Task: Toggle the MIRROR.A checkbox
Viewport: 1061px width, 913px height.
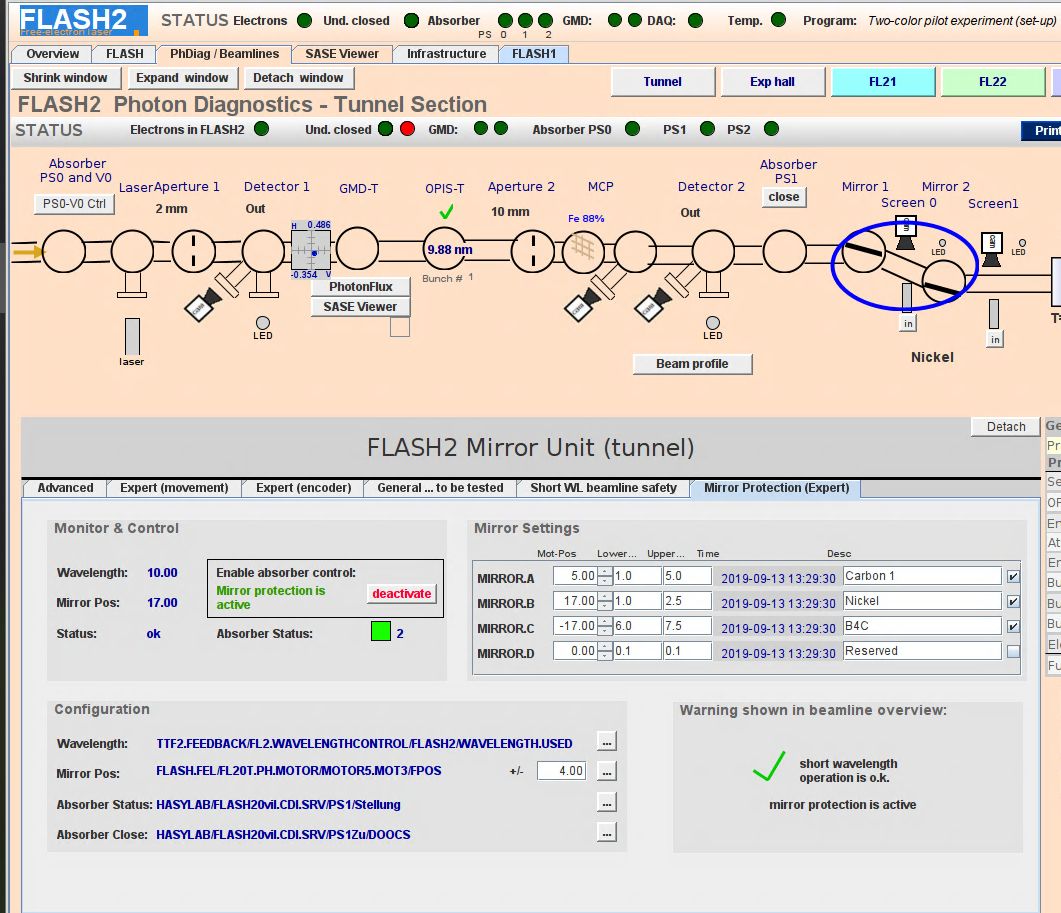Action: point(1012,577)
